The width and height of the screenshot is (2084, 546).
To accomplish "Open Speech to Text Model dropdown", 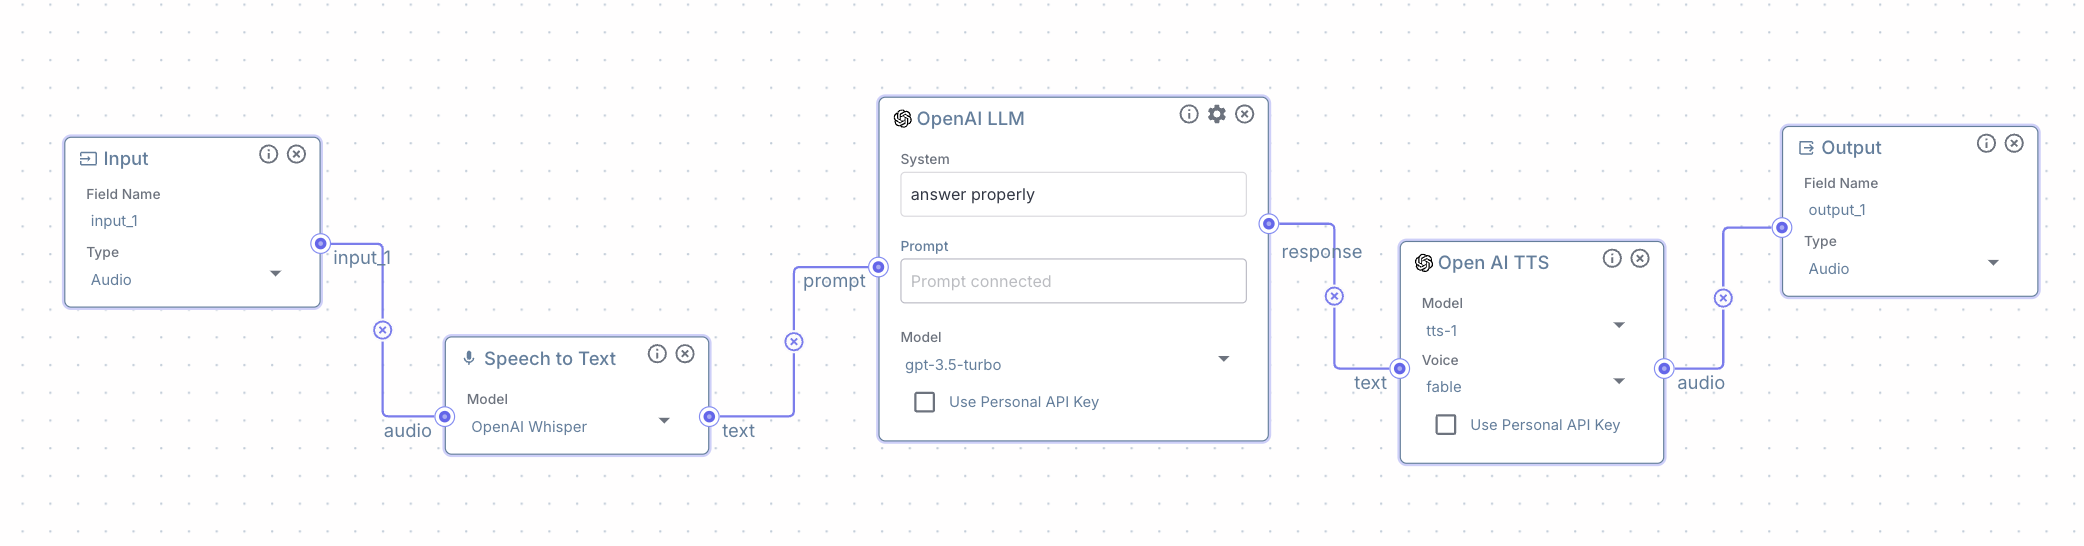I will pyautogui.click(x=571, y=427).
